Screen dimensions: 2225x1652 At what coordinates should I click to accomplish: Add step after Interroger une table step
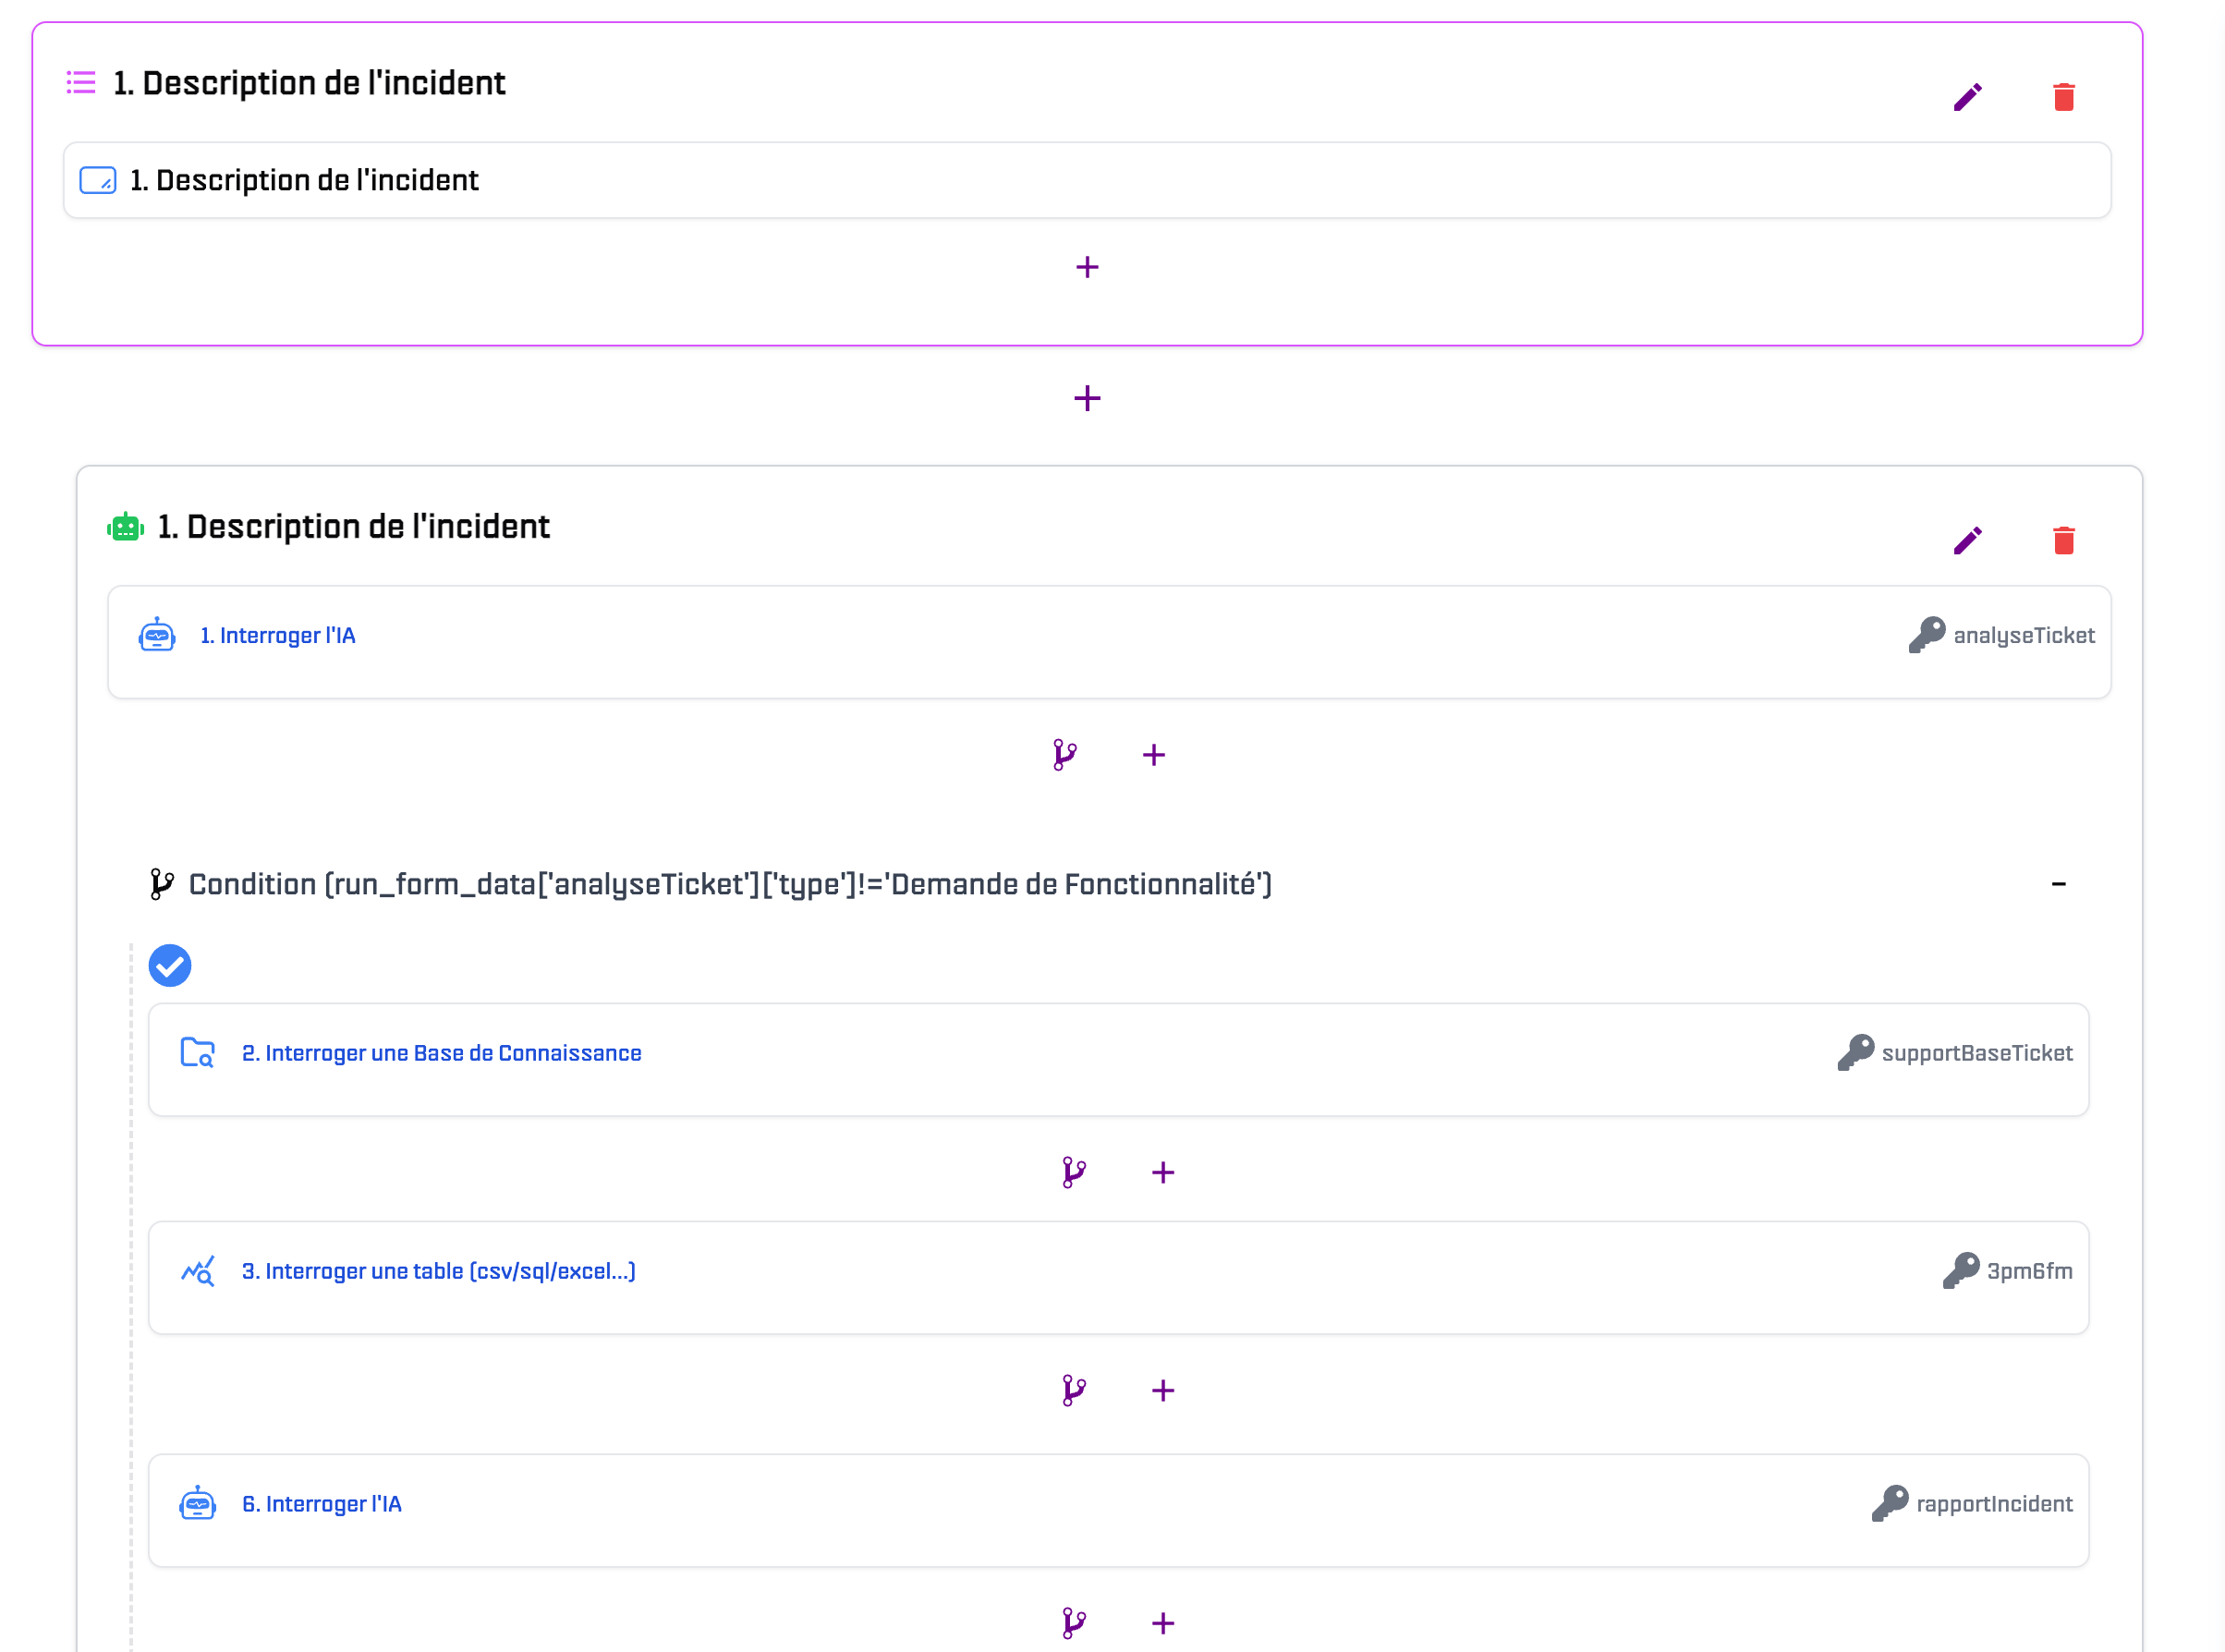(1162, 1390)
